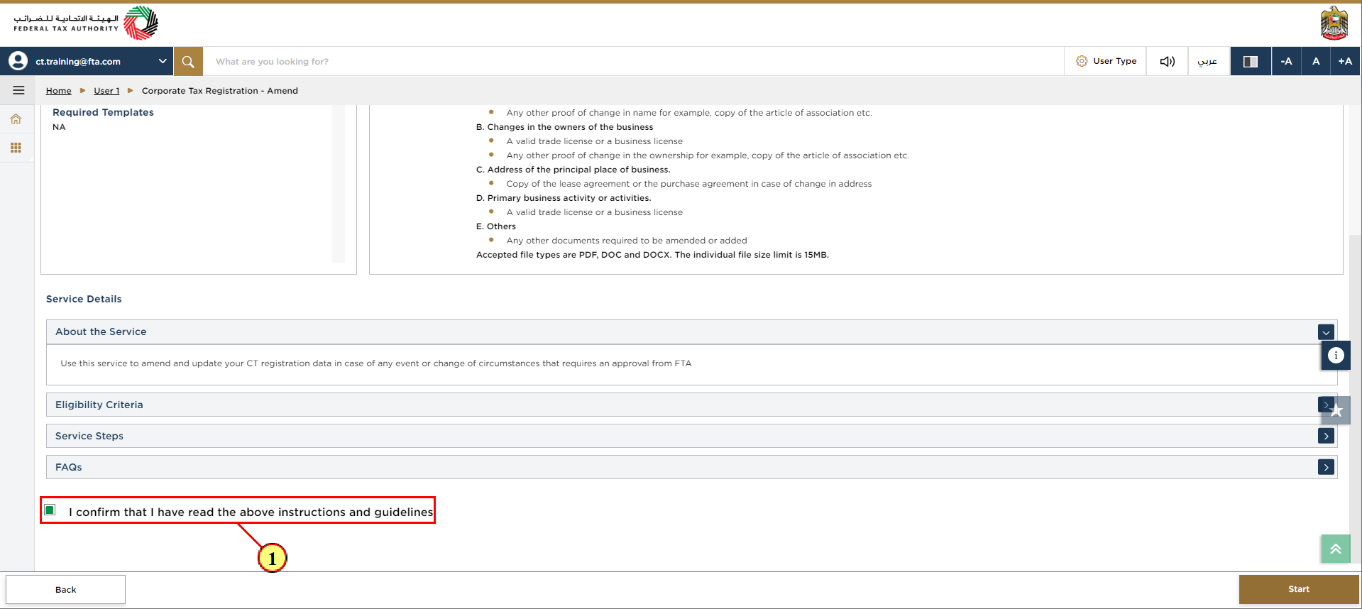Expand the Eligibility Criteria section

coord(1326,405)
